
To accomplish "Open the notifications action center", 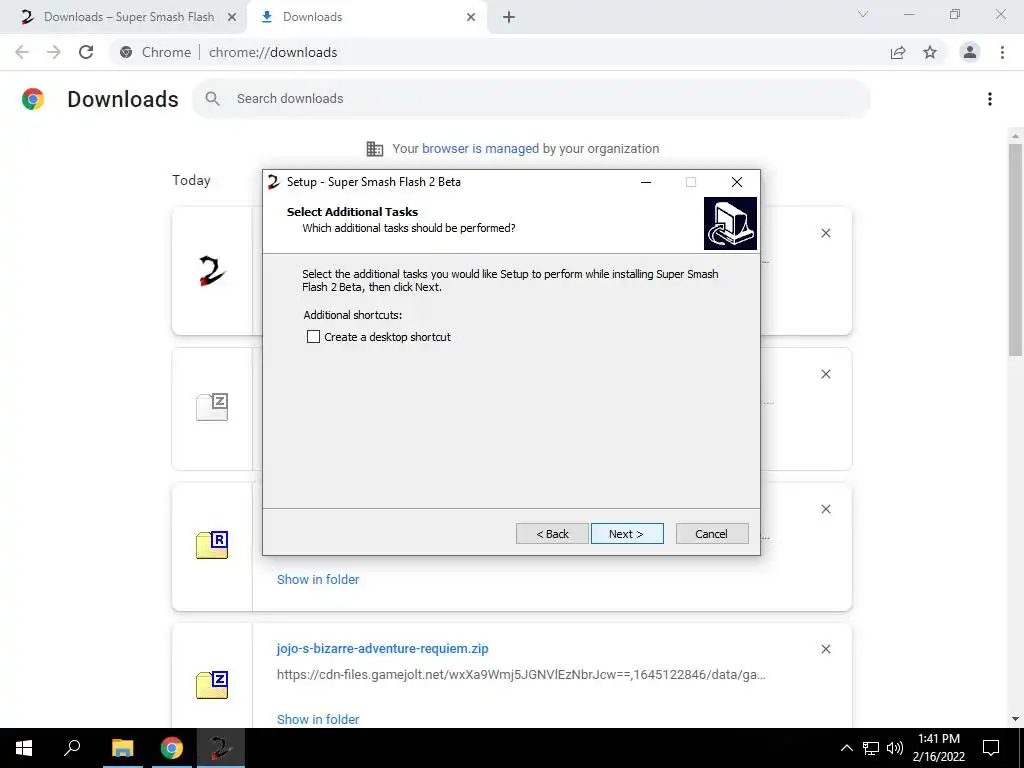I will point(991,748).
